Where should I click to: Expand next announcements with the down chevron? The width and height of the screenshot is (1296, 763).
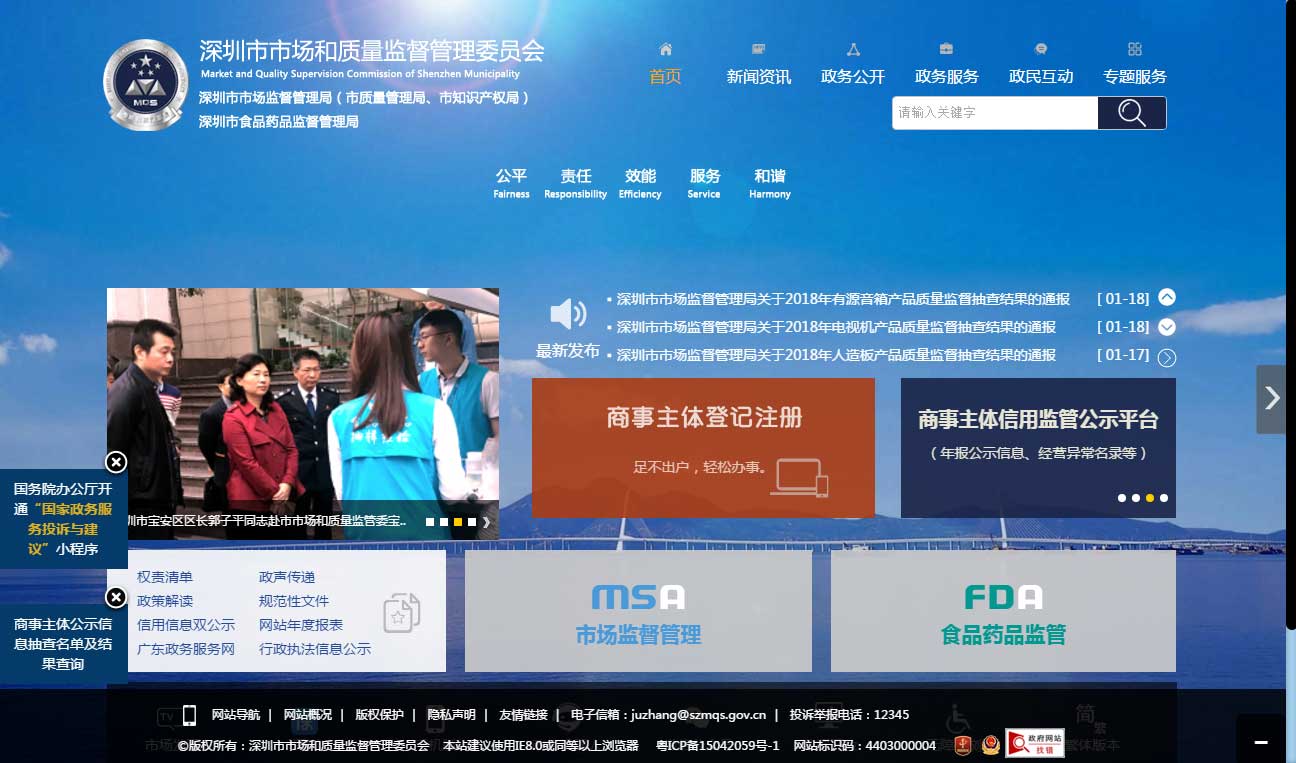[1167, 326]
